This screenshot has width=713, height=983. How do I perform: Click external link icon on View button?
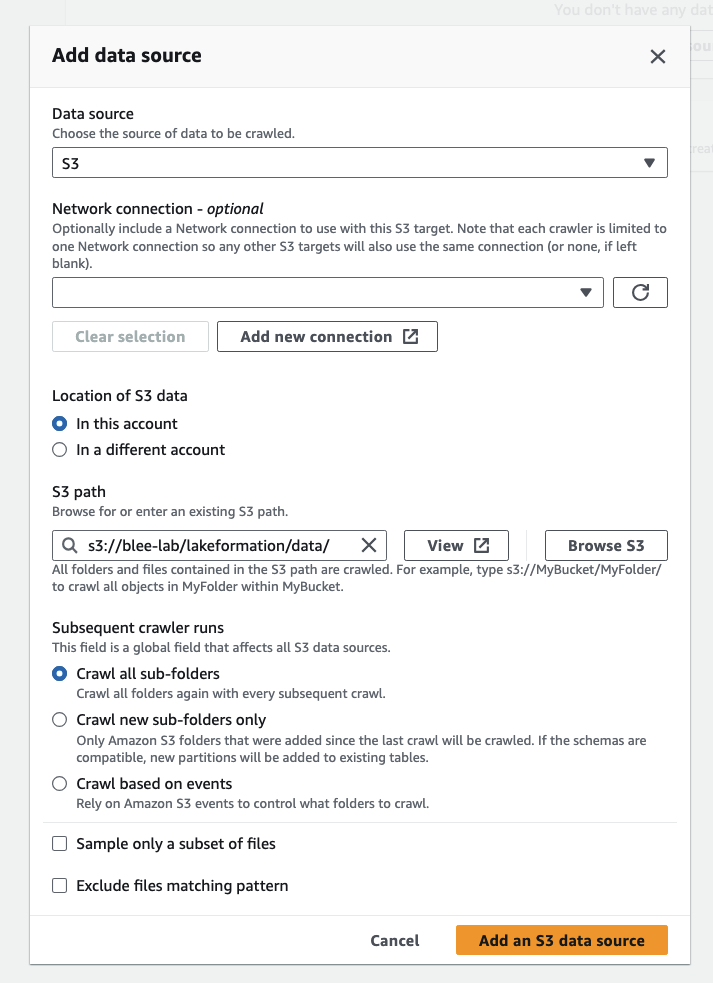pyautogui.click(x=481, y=545)
